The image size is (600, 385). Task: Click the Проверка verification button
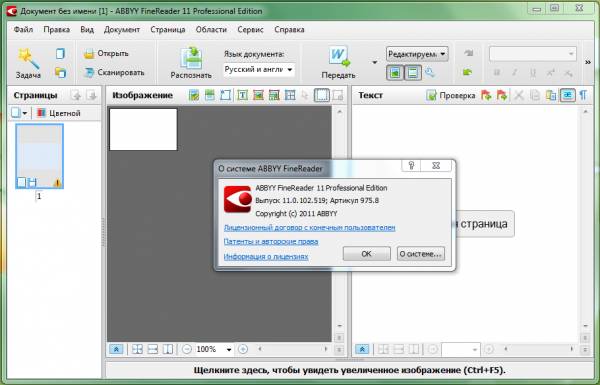pyautogui.click(x=450, y=95)
